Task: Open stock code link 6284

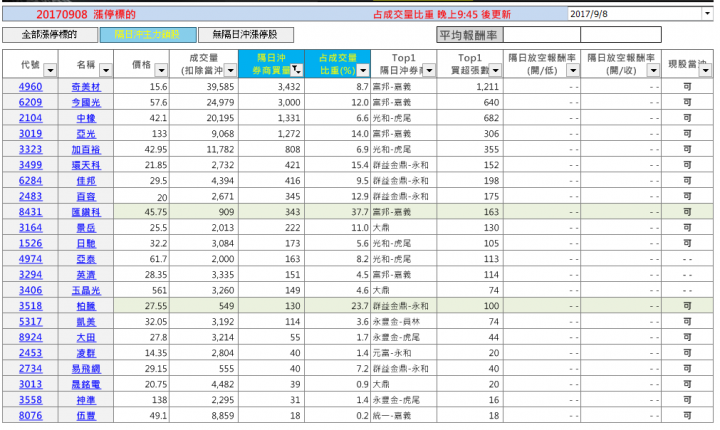Action: click(30, 181)
